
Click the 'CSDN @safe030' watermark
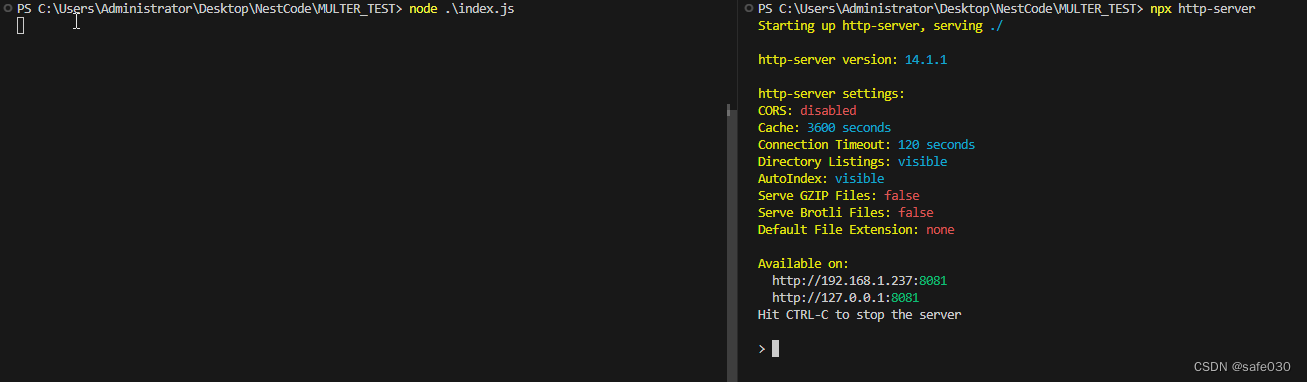(1250, 367)
